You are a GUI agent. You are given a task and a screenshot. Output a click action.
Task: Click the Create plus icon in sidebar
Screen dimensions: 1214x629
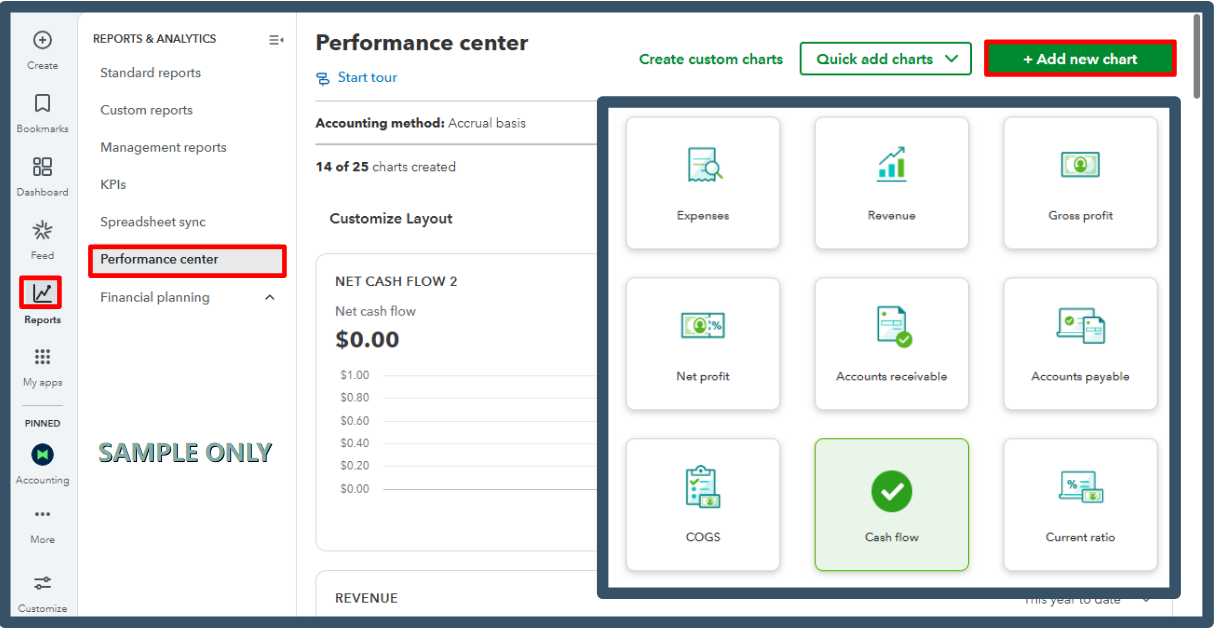click(x=42, y=41)
